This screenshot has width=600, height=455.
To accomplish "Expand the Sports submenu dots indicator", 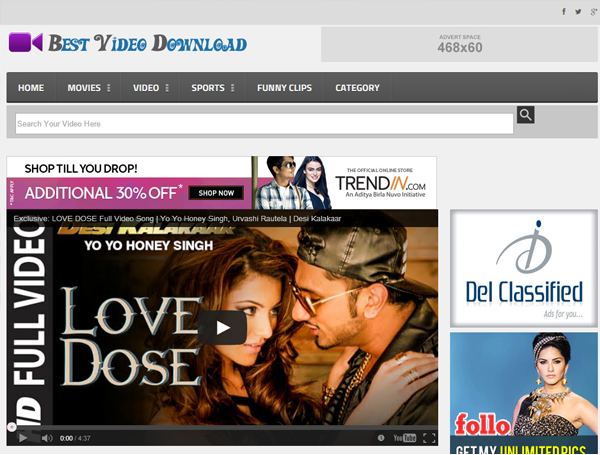I will 233,88.
